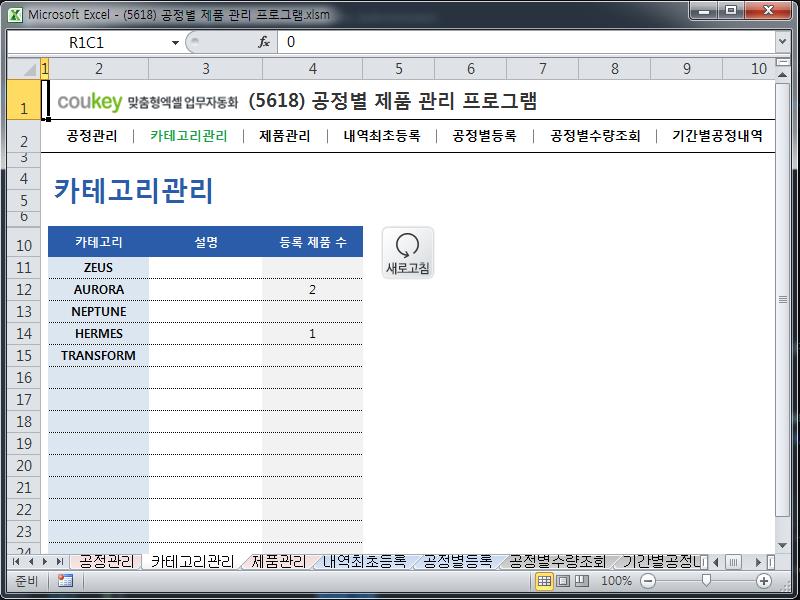
Task: Open the Name Box dropdown arrow
Action: tap(175, 42)
